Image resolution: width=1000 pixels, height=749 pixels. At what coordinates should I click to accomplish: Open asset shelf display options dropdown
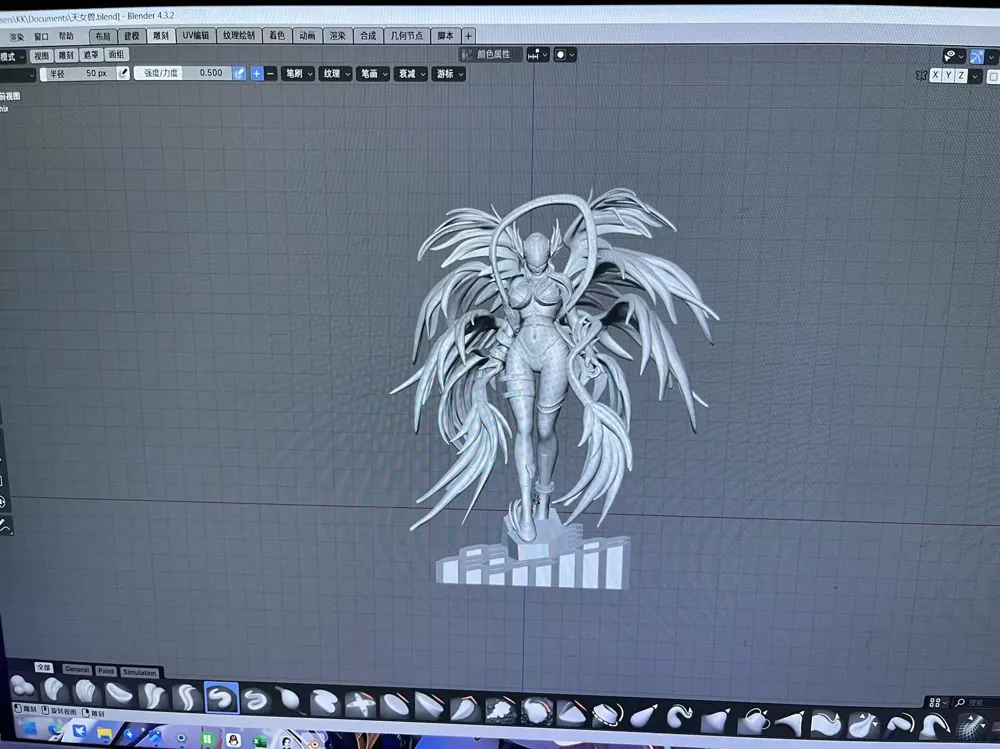tap(938, 702)
